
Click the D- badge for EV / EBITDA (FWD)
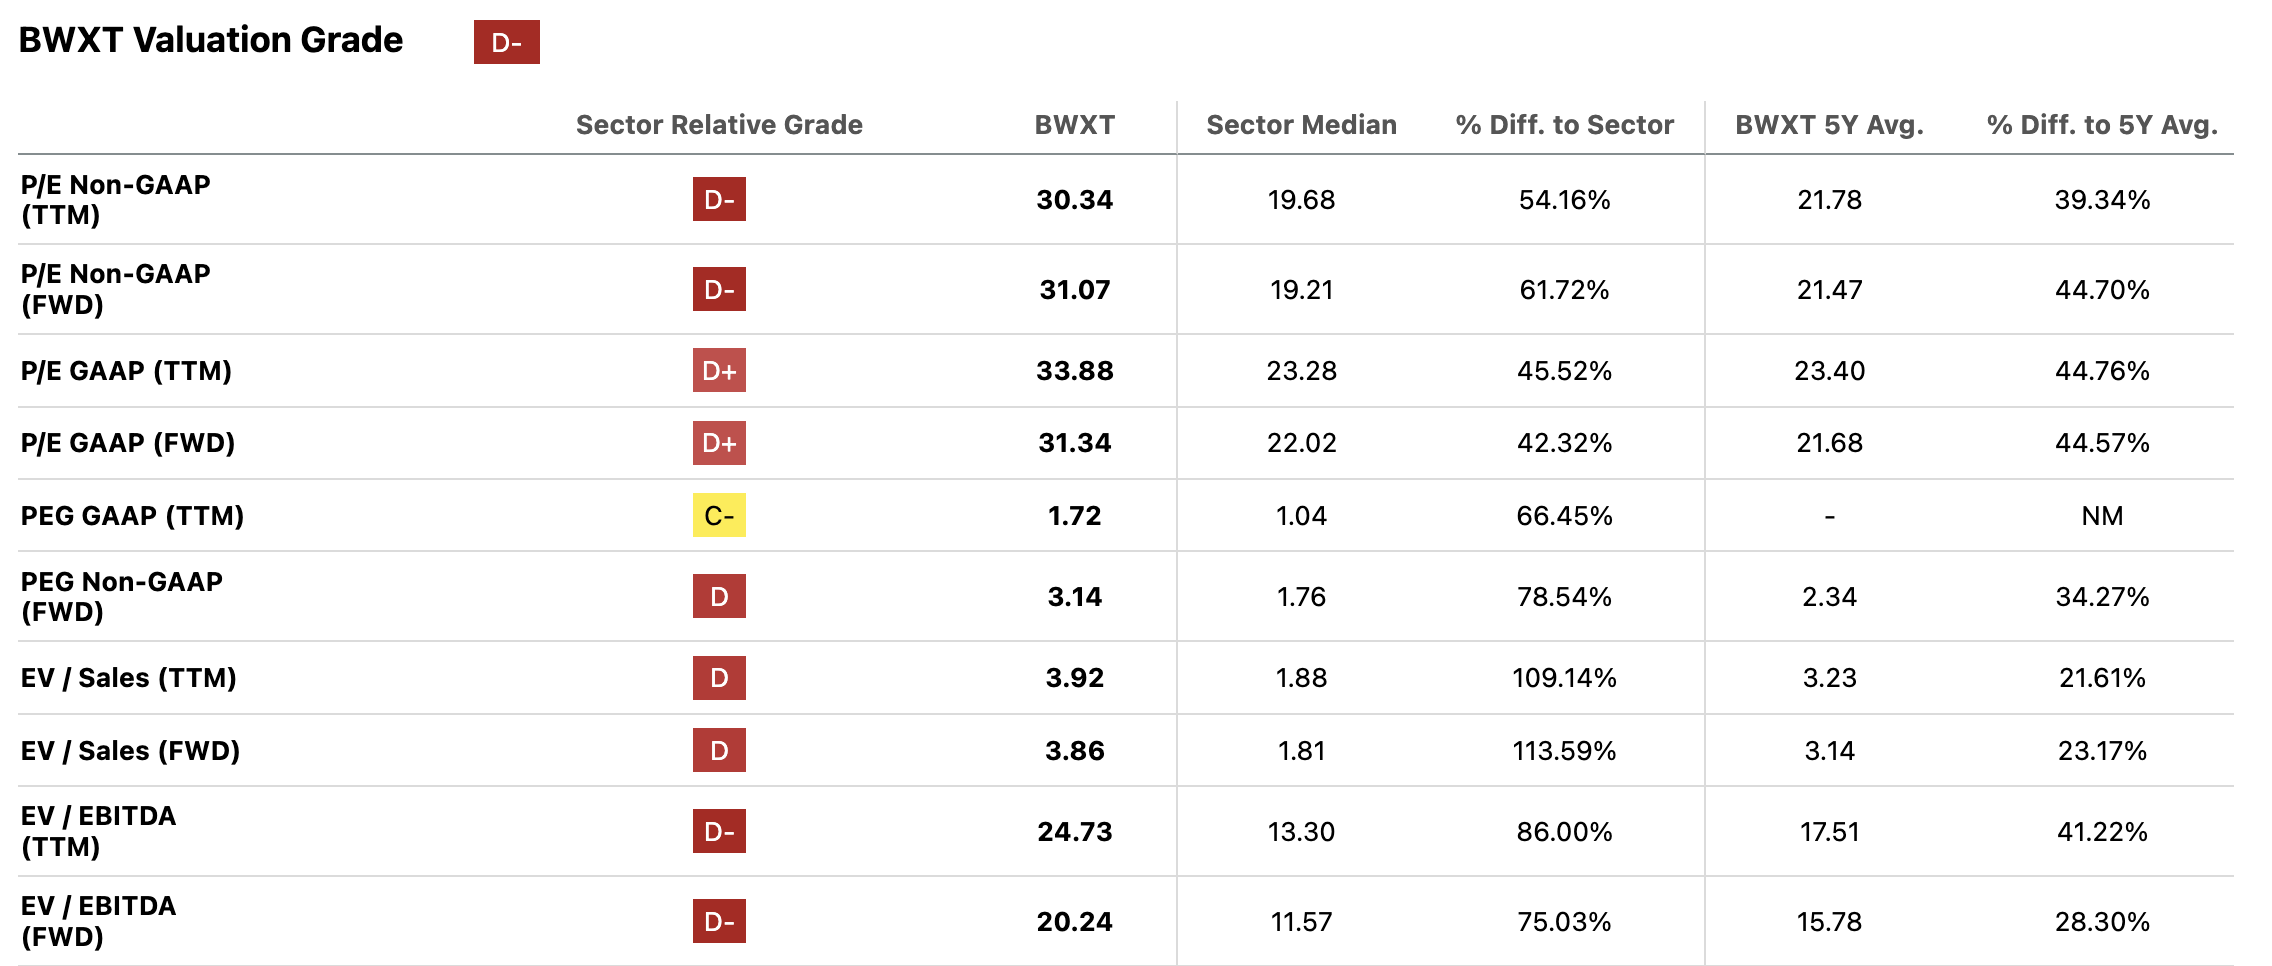click(x=719, y=921)
